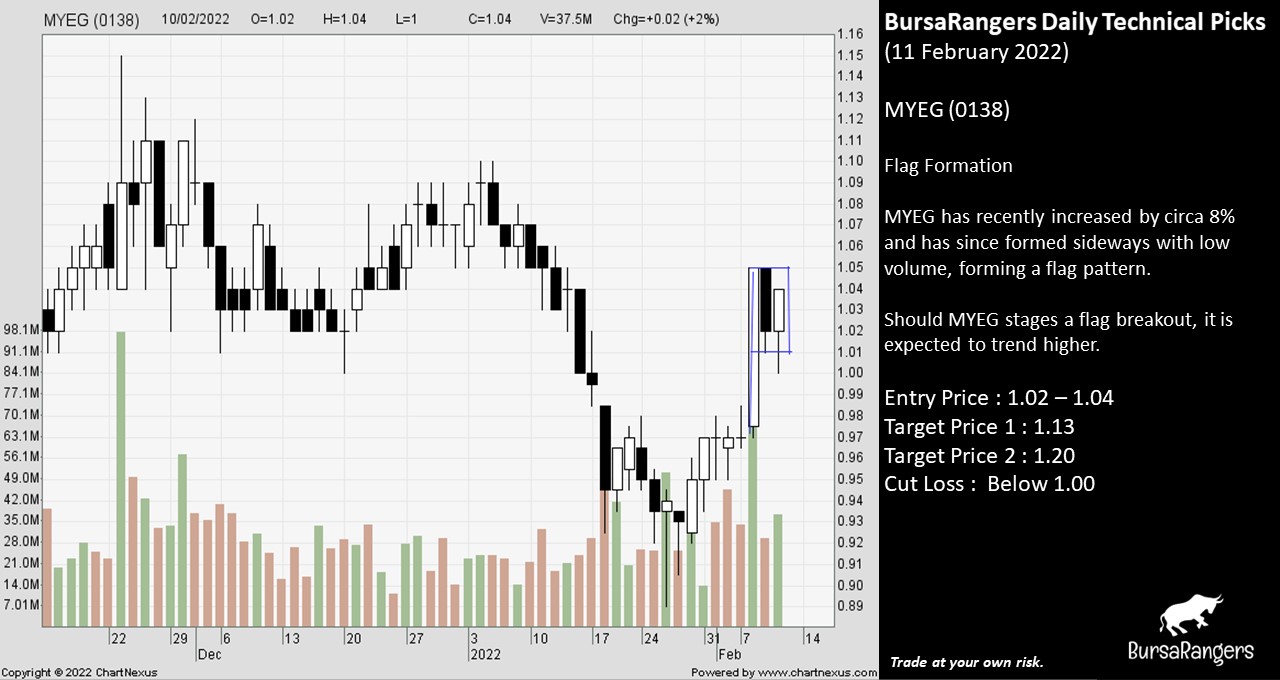Click the C=1.04 close value

(492, 20)
